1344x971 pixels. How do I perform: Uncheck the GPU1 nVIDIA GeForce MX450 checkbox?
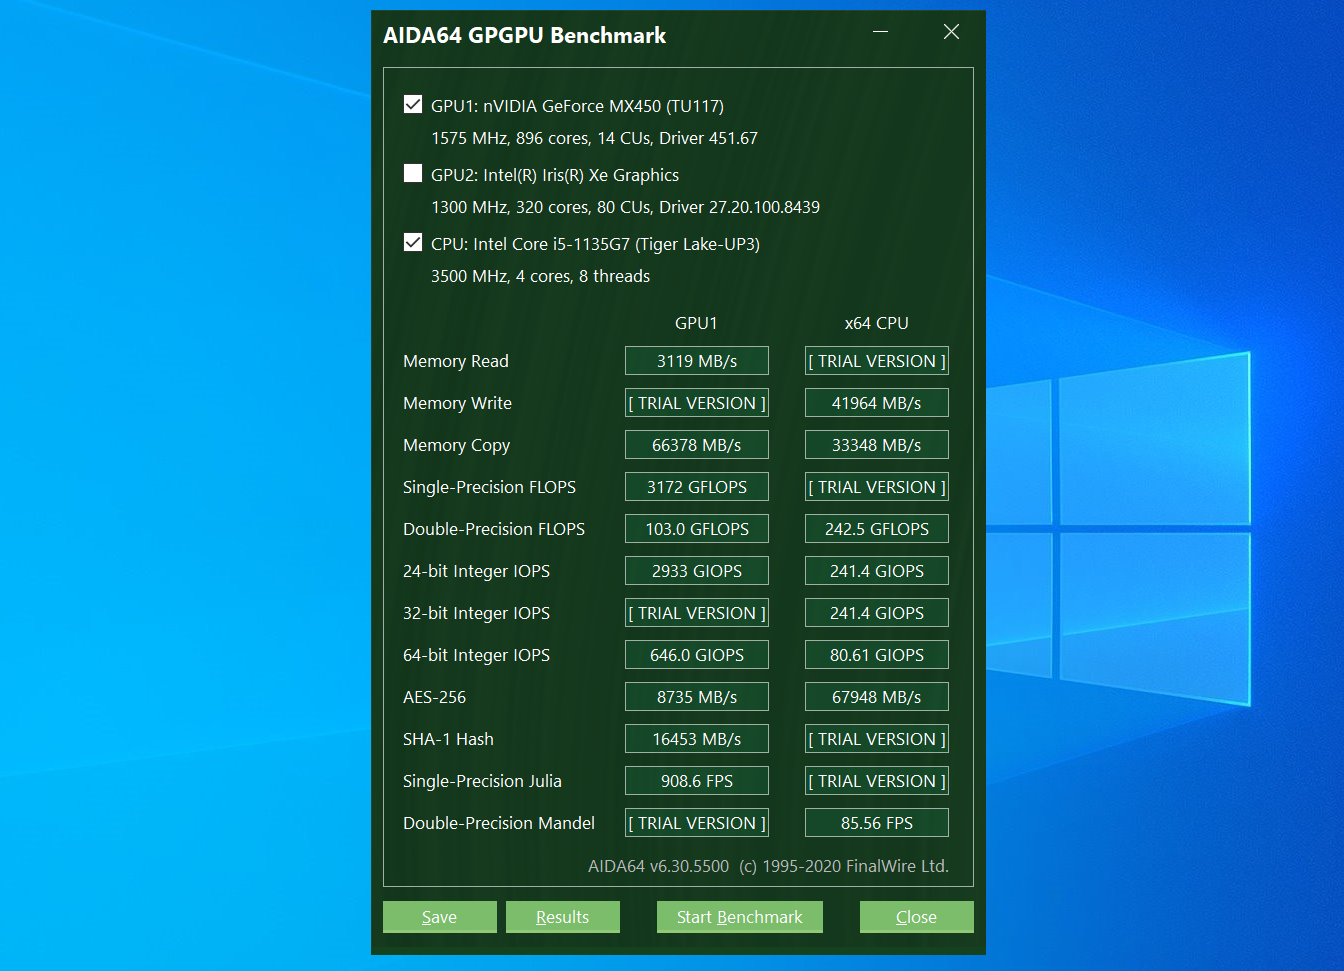[x=412, y=104]
